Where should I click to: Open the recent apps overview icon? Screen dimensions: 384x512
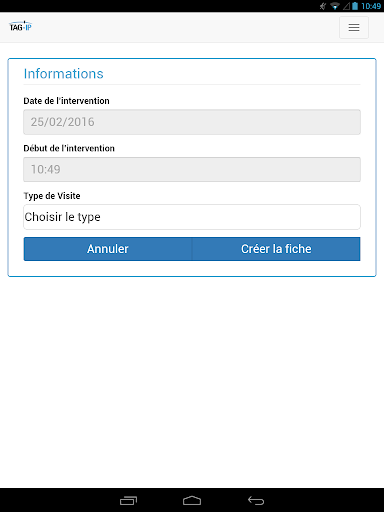(x=128, y=500)
